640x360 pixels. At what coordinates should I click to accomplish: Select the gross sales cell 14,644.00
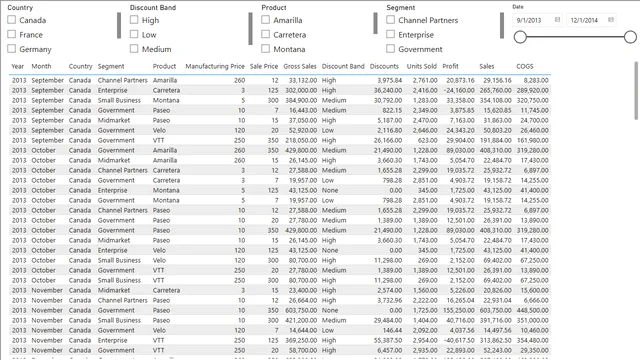302,330
